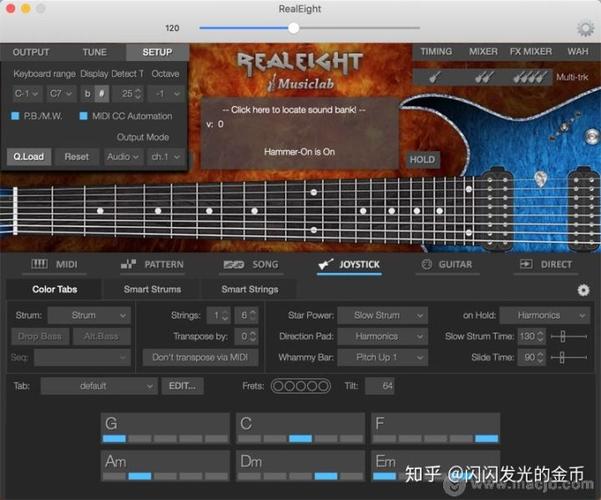
Task: Toggle P.B./M.W. checkbox
Action: coord(15,116)
